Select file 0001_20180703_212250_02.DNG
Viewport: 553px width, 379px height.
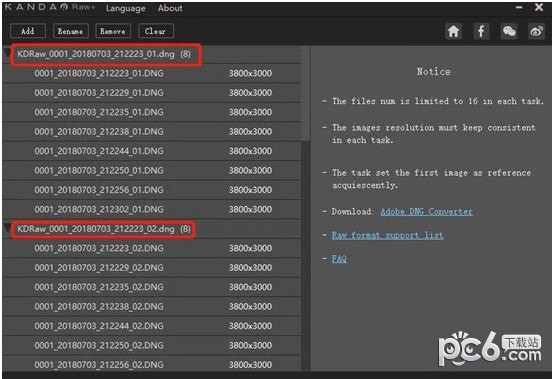coord(152,345)
